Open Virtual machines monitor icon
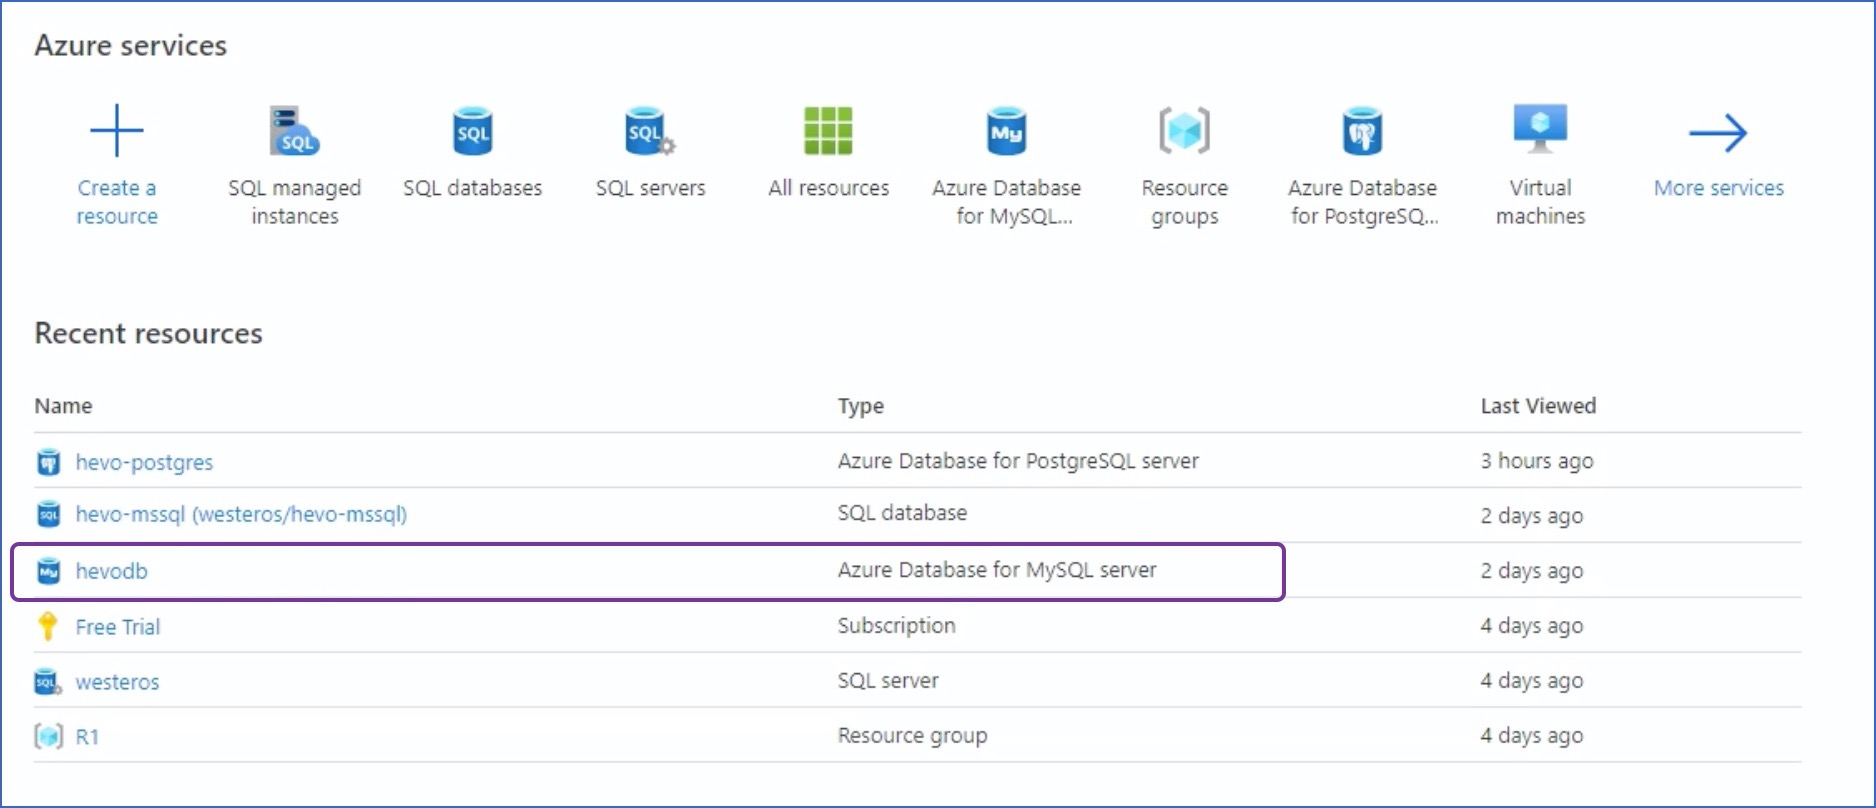Screen dimensions: 1876x808 pos(1540,129)
